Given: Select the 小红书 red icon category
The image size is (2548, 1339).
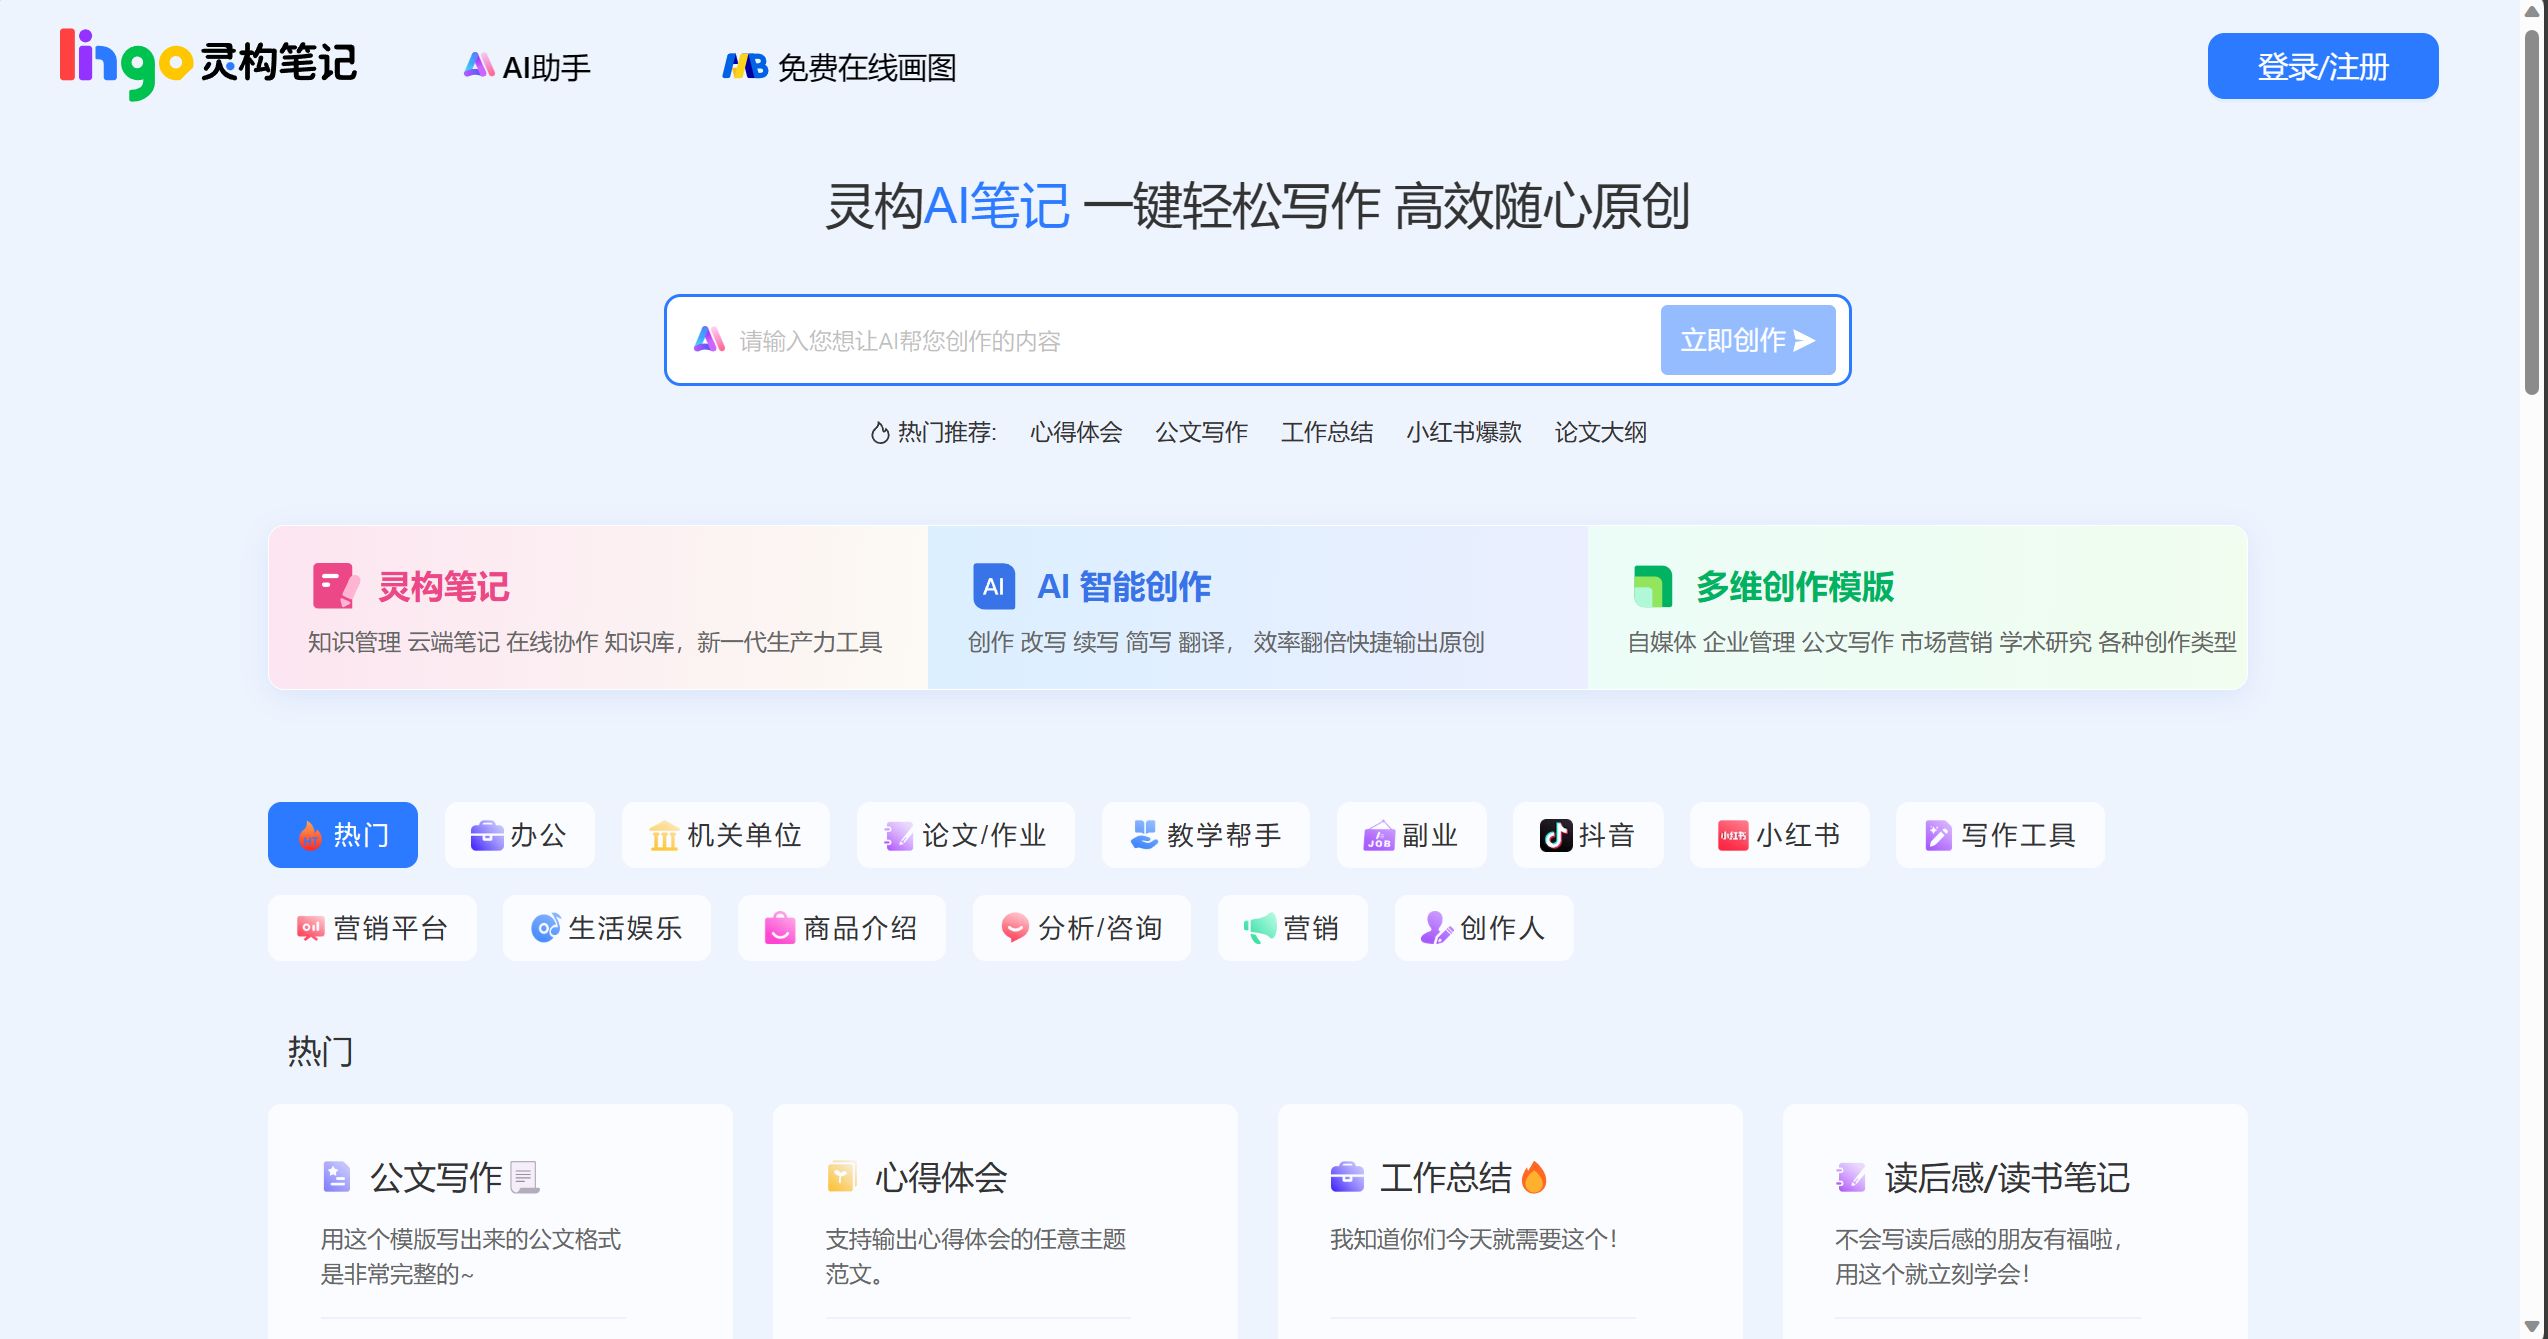Looking at the screenshot, I should 1778,835.
